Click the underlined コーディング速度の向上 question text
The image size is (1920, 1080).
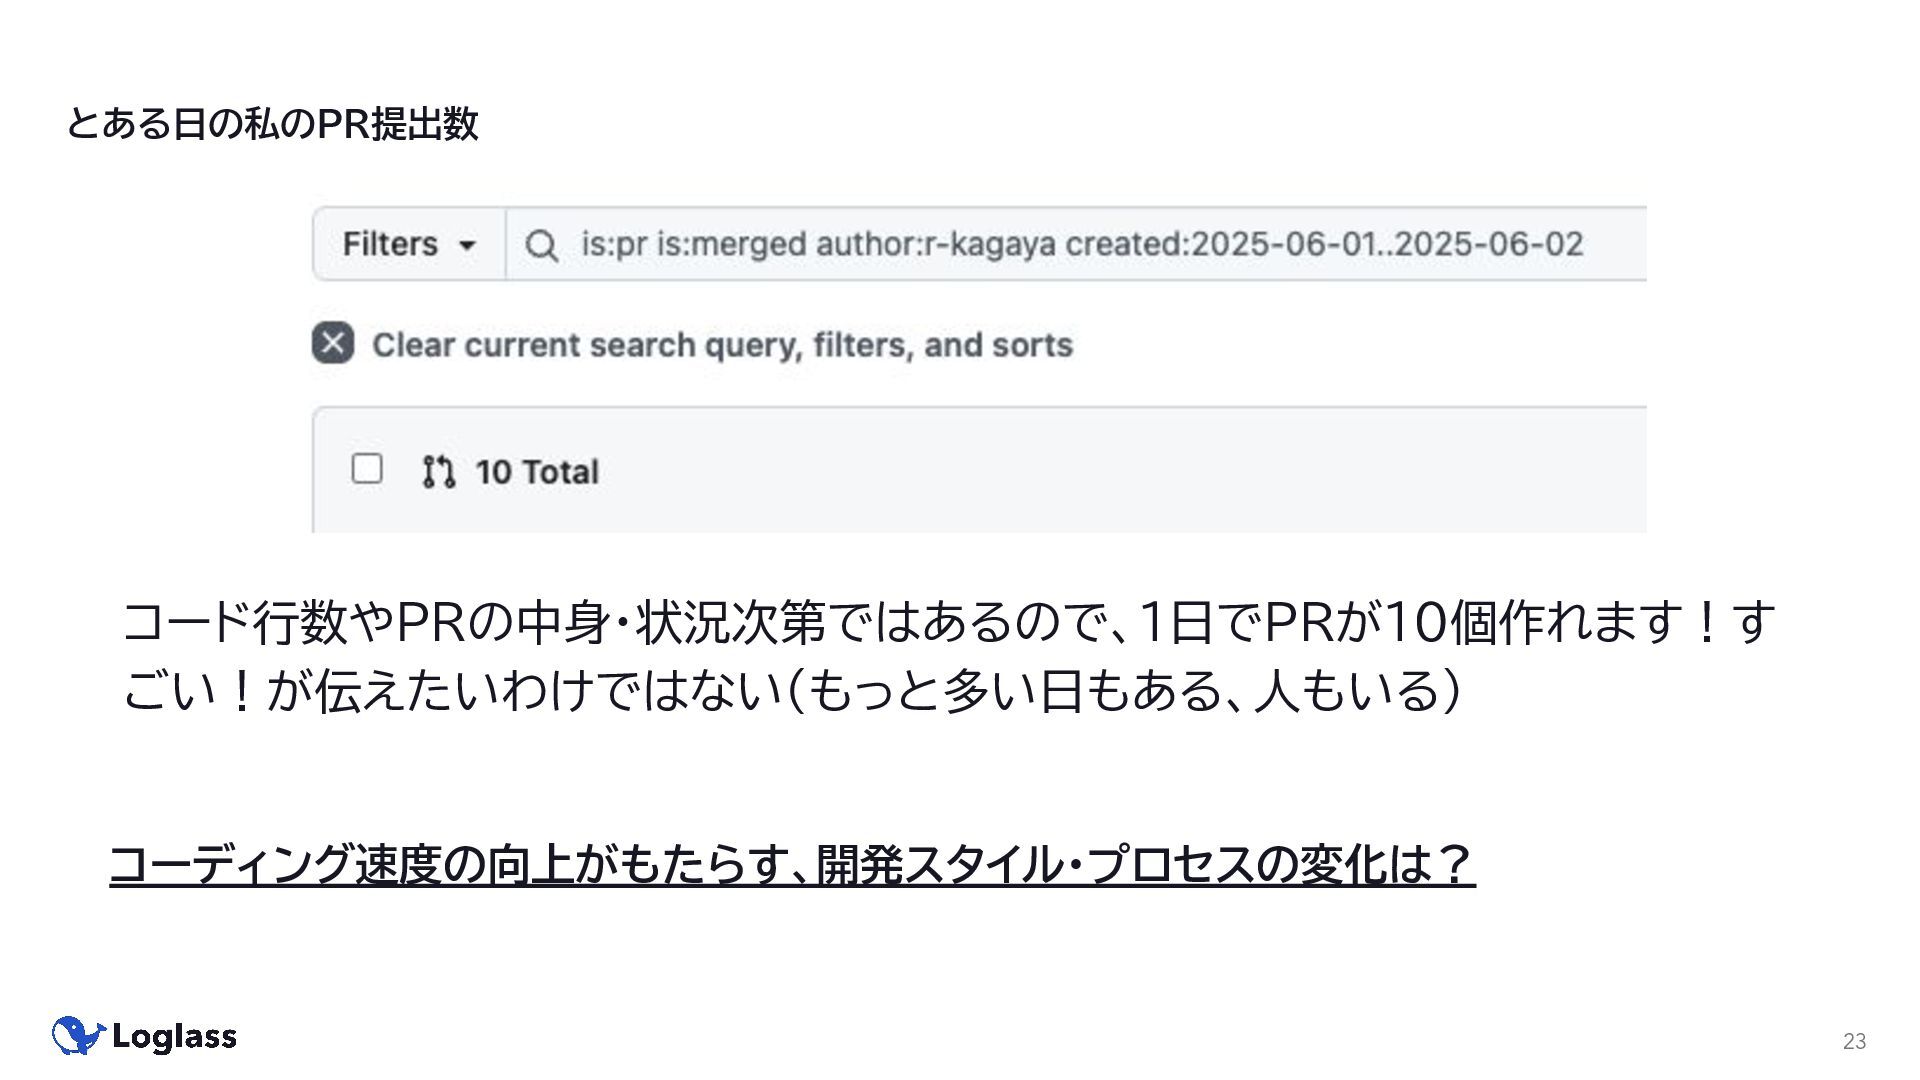click(x=791, y=865)
